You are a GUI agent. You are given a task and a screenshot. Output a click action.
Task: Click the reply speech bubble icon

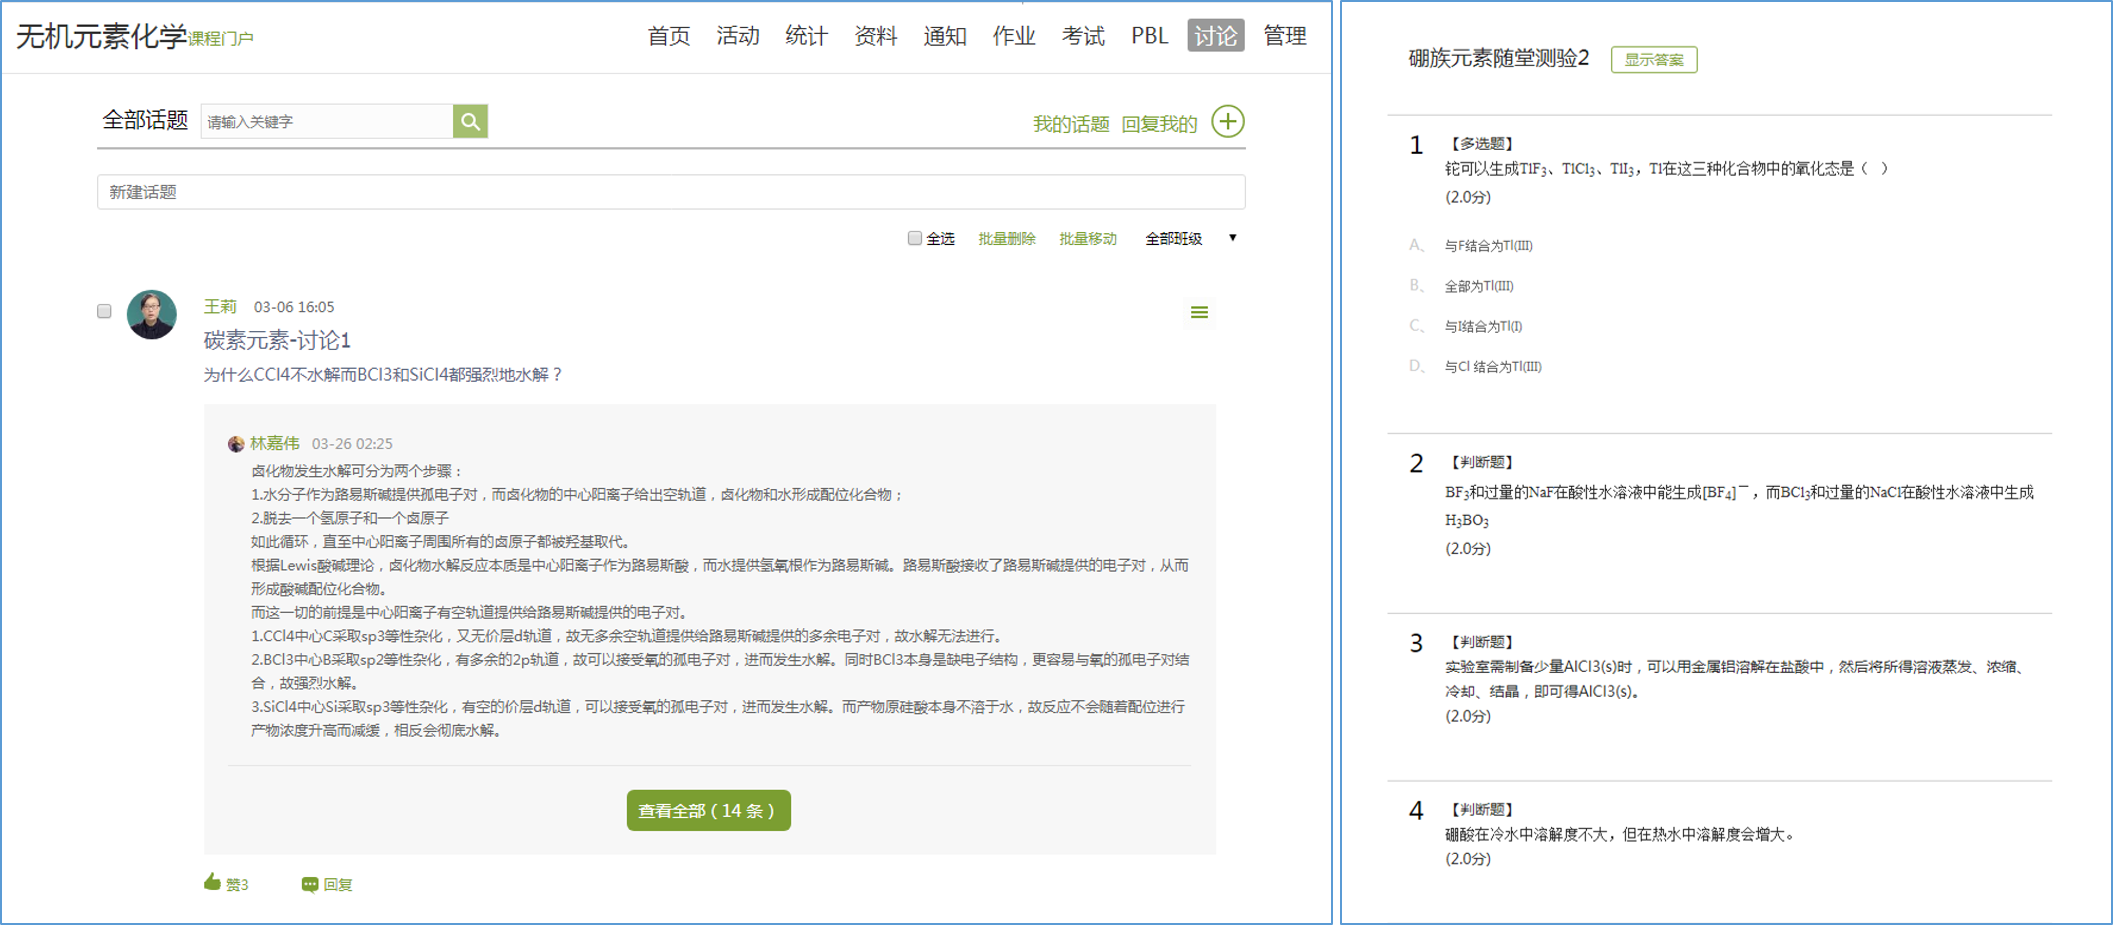tap(310, 884)
